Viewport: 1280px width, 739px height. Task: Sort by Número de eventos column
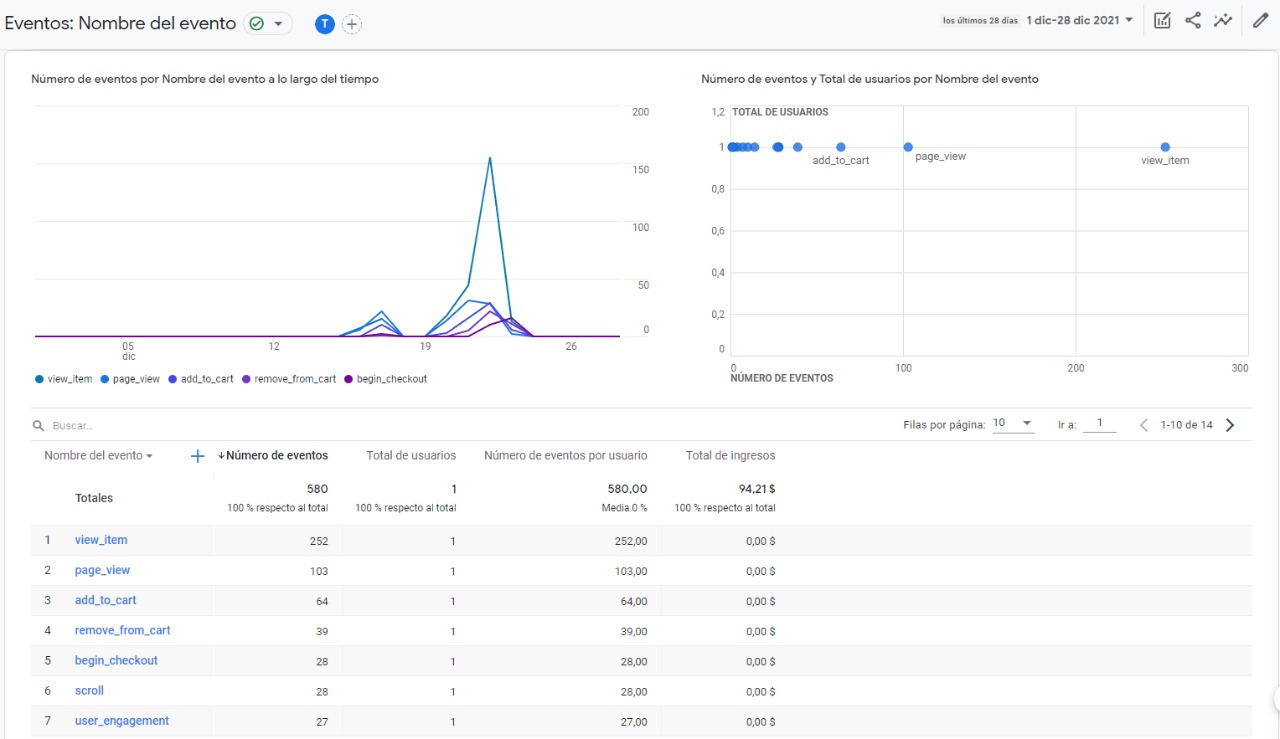pyautogui.click(x=273, y=455)
